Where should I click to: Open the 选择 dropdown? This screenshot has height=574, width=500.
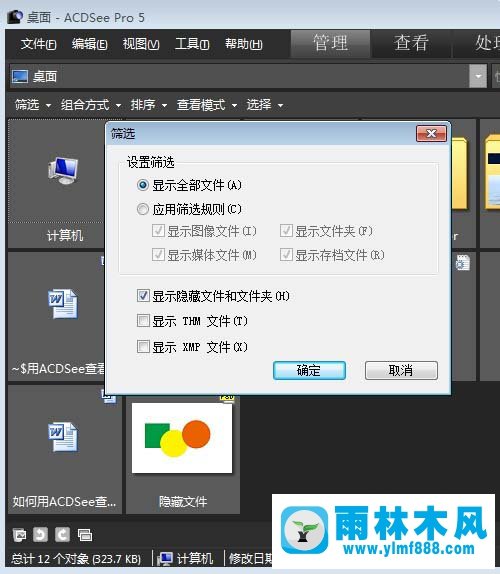click(x=265, y=105)
